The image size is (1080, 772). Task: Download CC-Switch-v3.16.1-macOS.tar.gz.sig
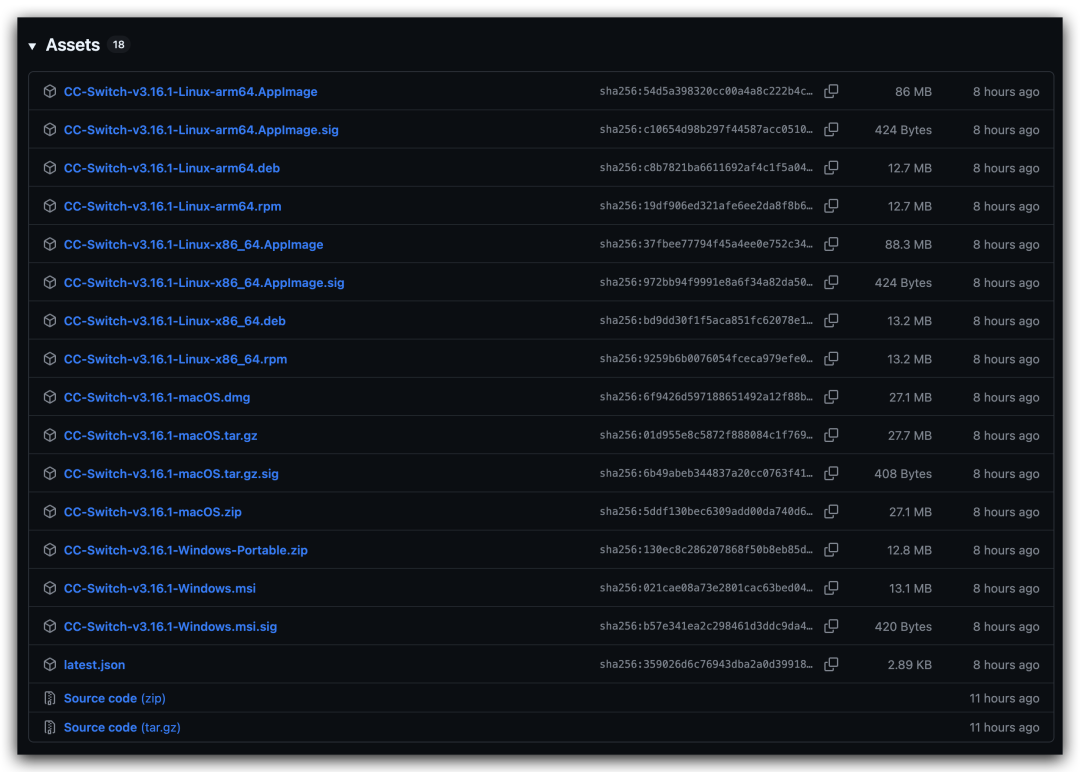(x=172, y=474)
